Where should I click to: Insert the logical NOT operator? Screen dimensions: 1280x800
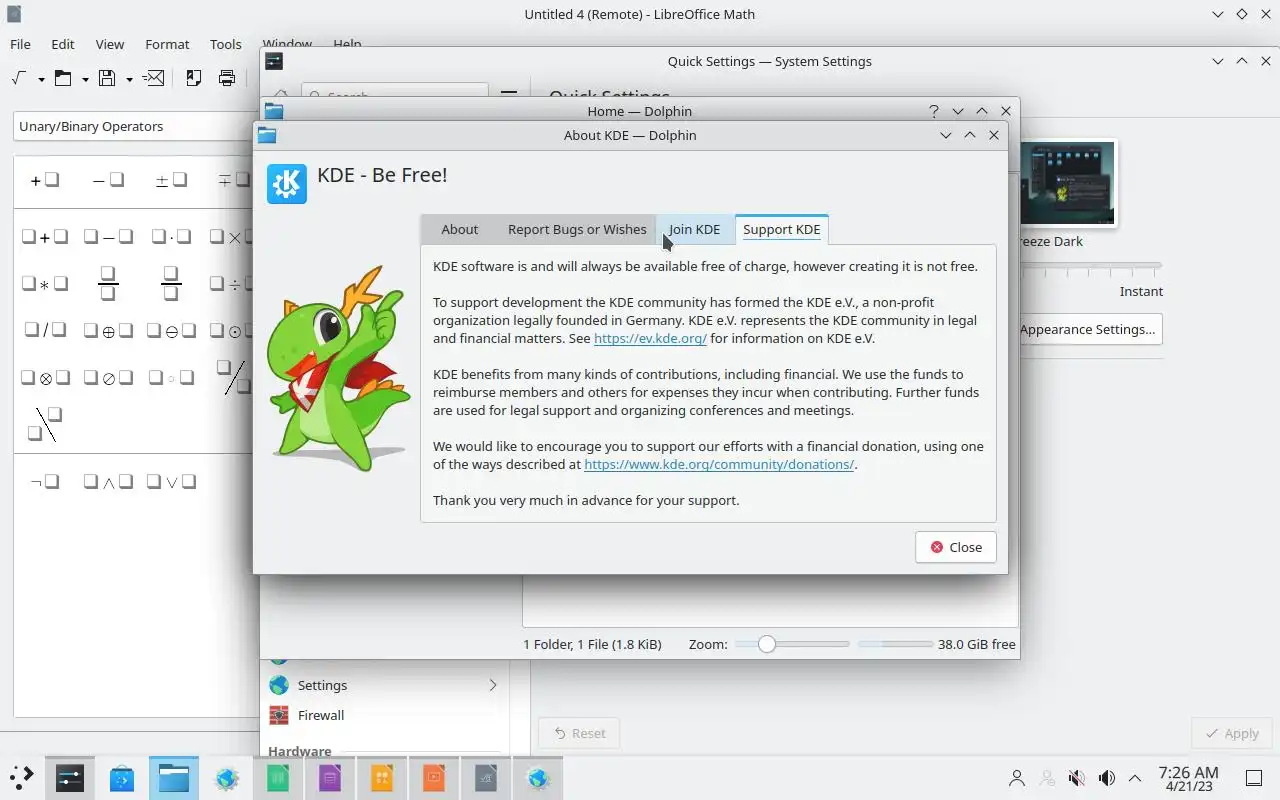click(45, 482)
